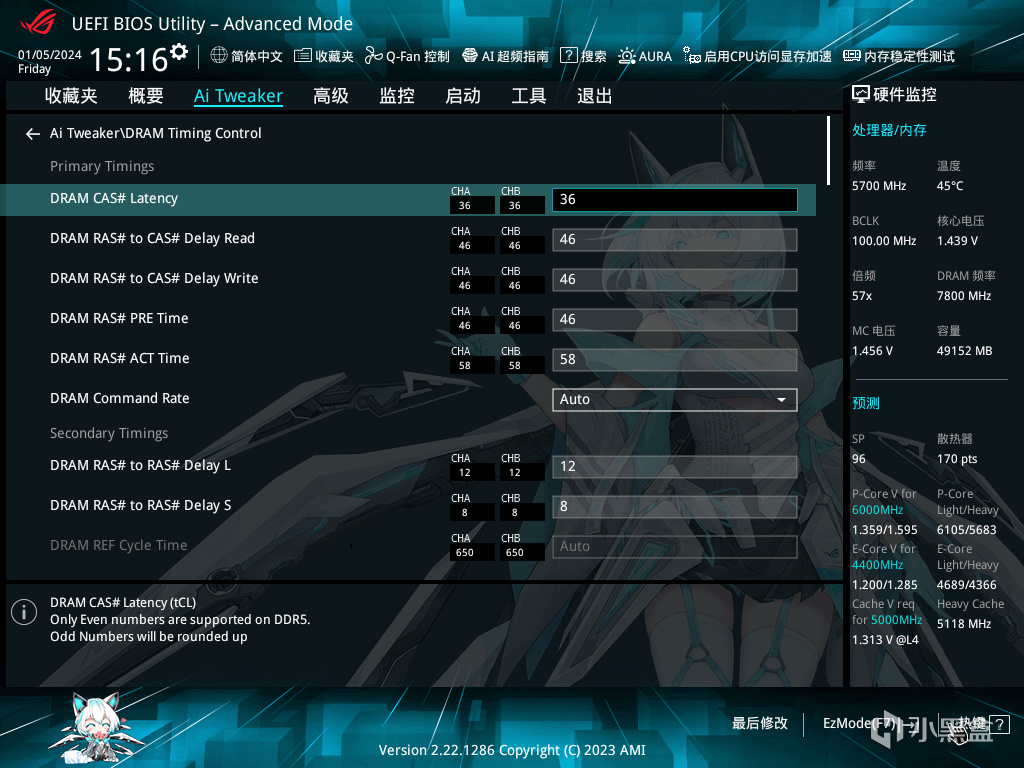Image resolution: width=1024 pixels, height=768 pixels.
Task: Click 最后修改 at the bottom
Action: [760, 724]
